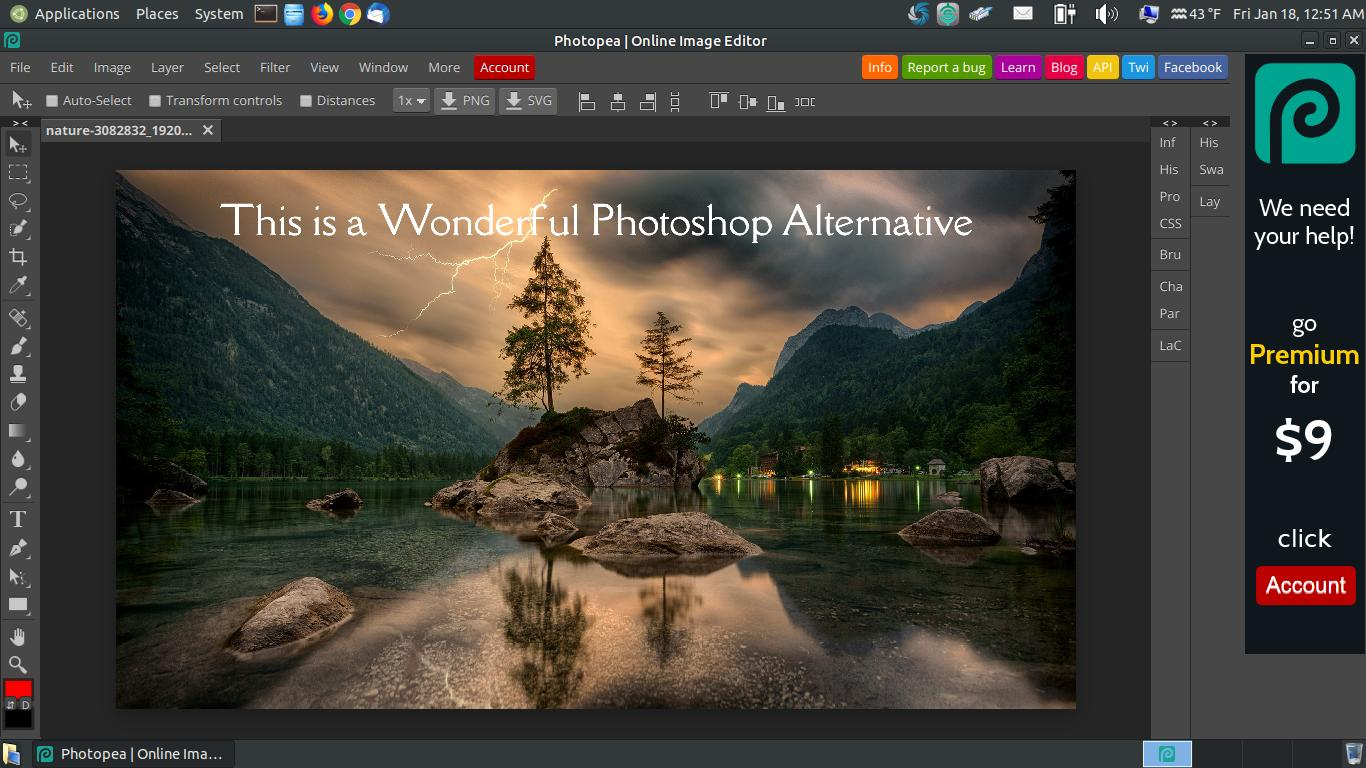Open the 1x zoom dropdown

[409, 100]
